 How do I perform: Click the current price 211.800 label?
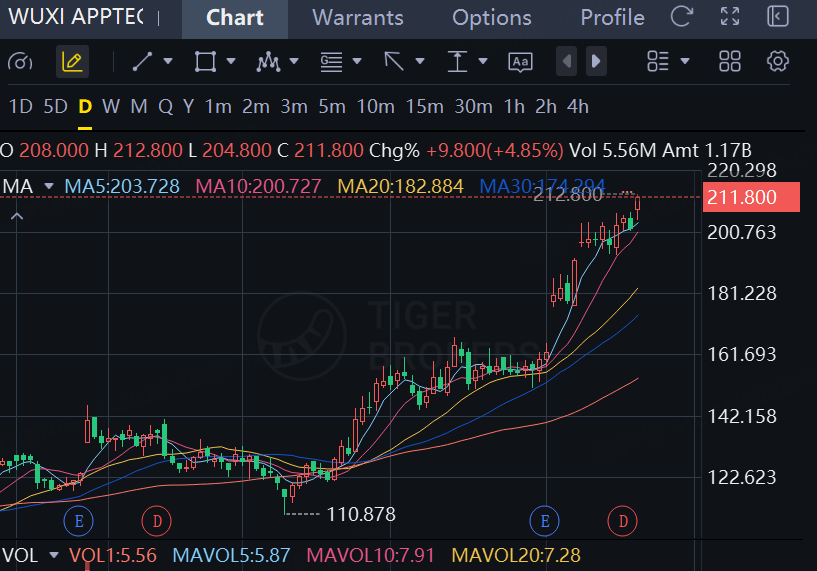point(751,197)
